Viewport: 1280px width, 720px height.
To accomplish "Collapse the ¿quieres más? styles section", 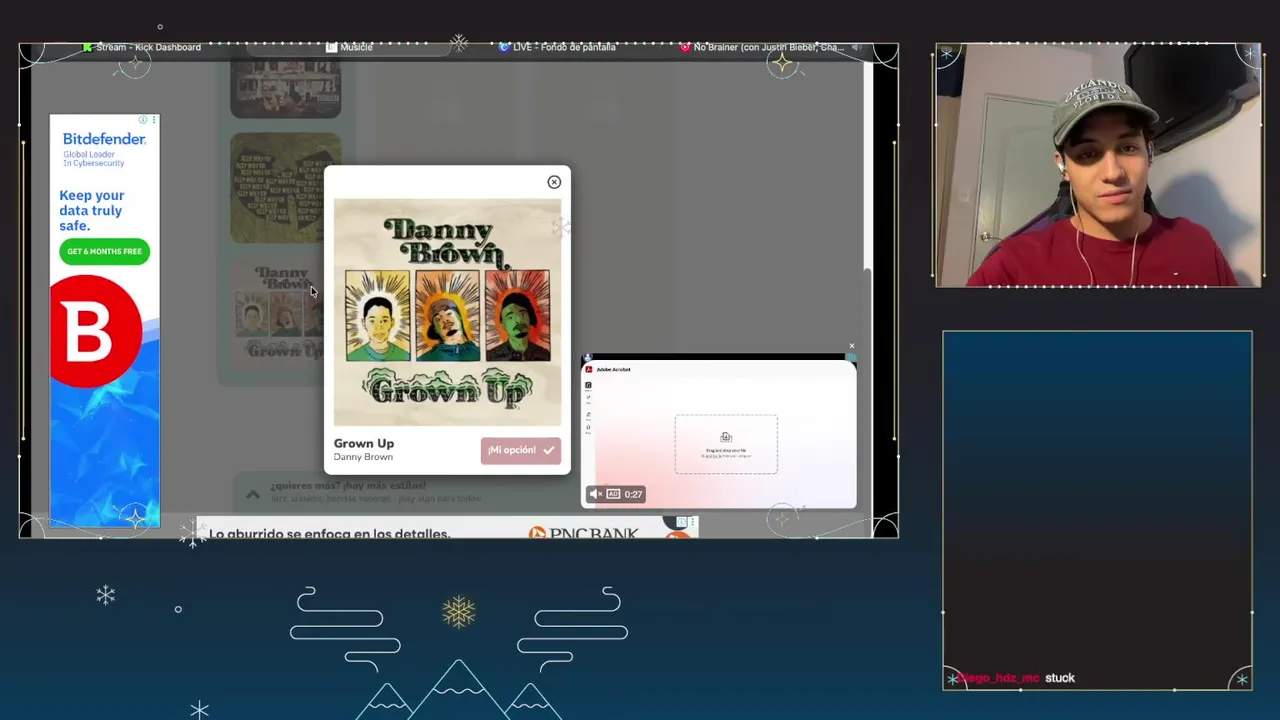I will point(253,494).
